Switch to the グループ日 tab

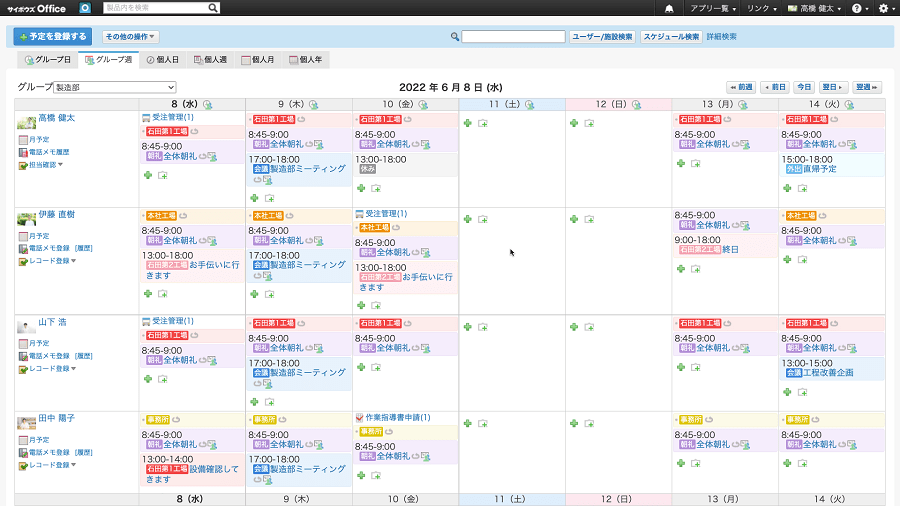(x=48, y=60)
